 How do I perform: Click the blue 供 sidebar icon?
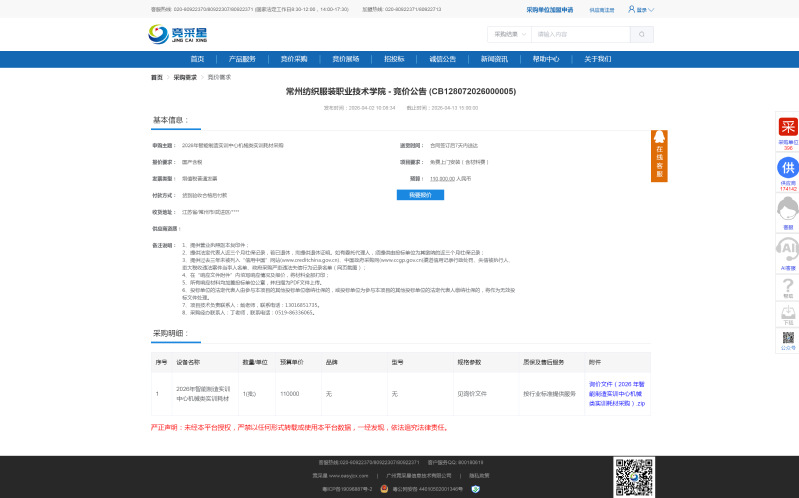(788, 167)
